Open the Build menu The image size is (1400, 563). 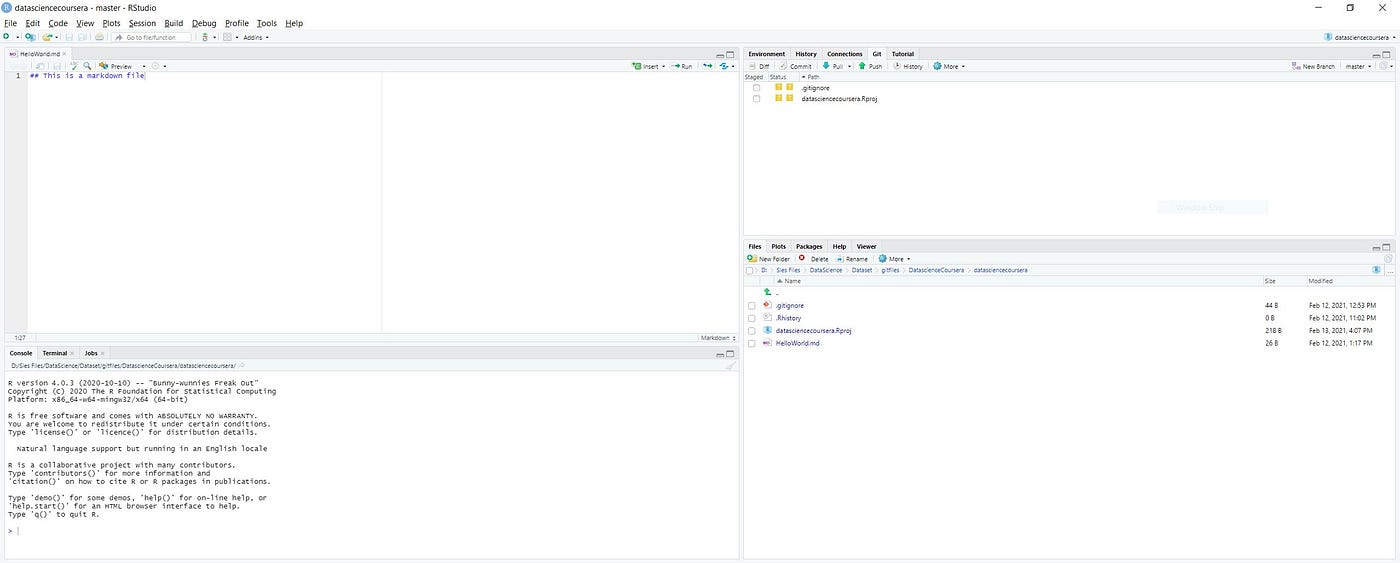[x=174, y=23]
